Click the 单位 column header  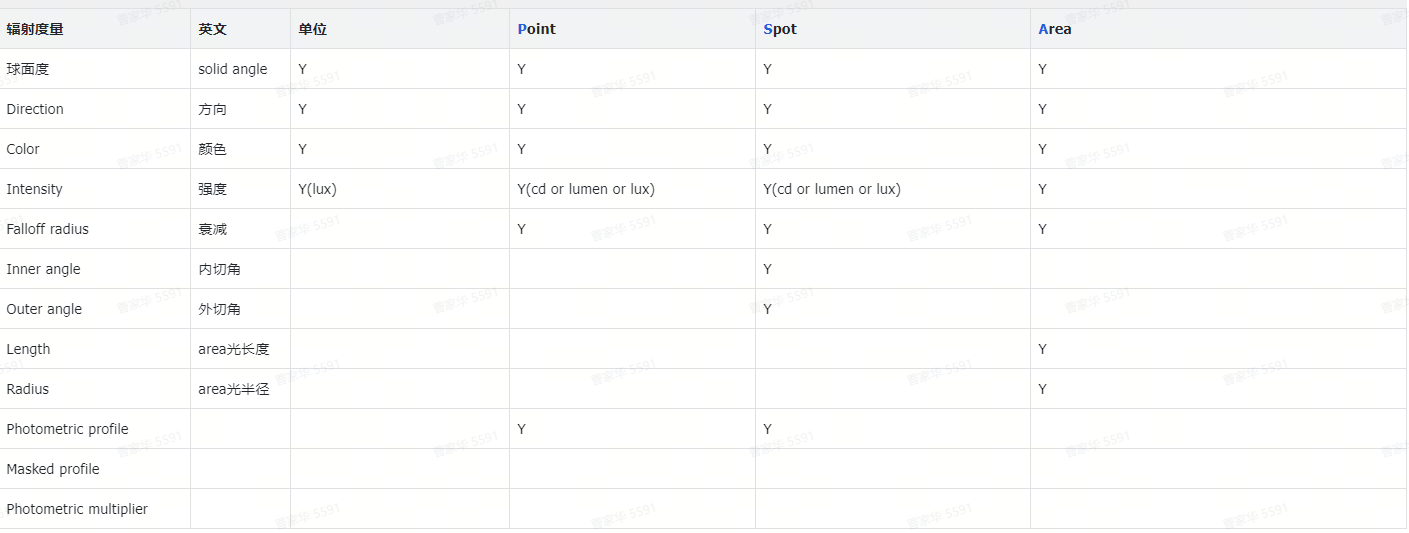tap(312, 29)
